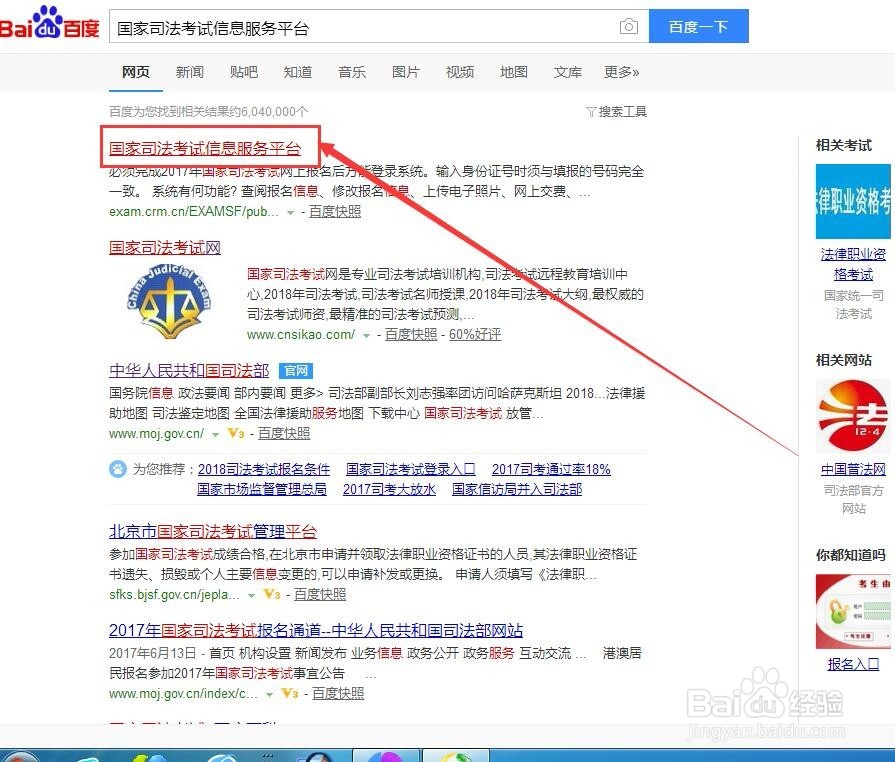895x762 pixels.
Task: Switch to the 文库 tab
Action: click(x=568, y=72)
